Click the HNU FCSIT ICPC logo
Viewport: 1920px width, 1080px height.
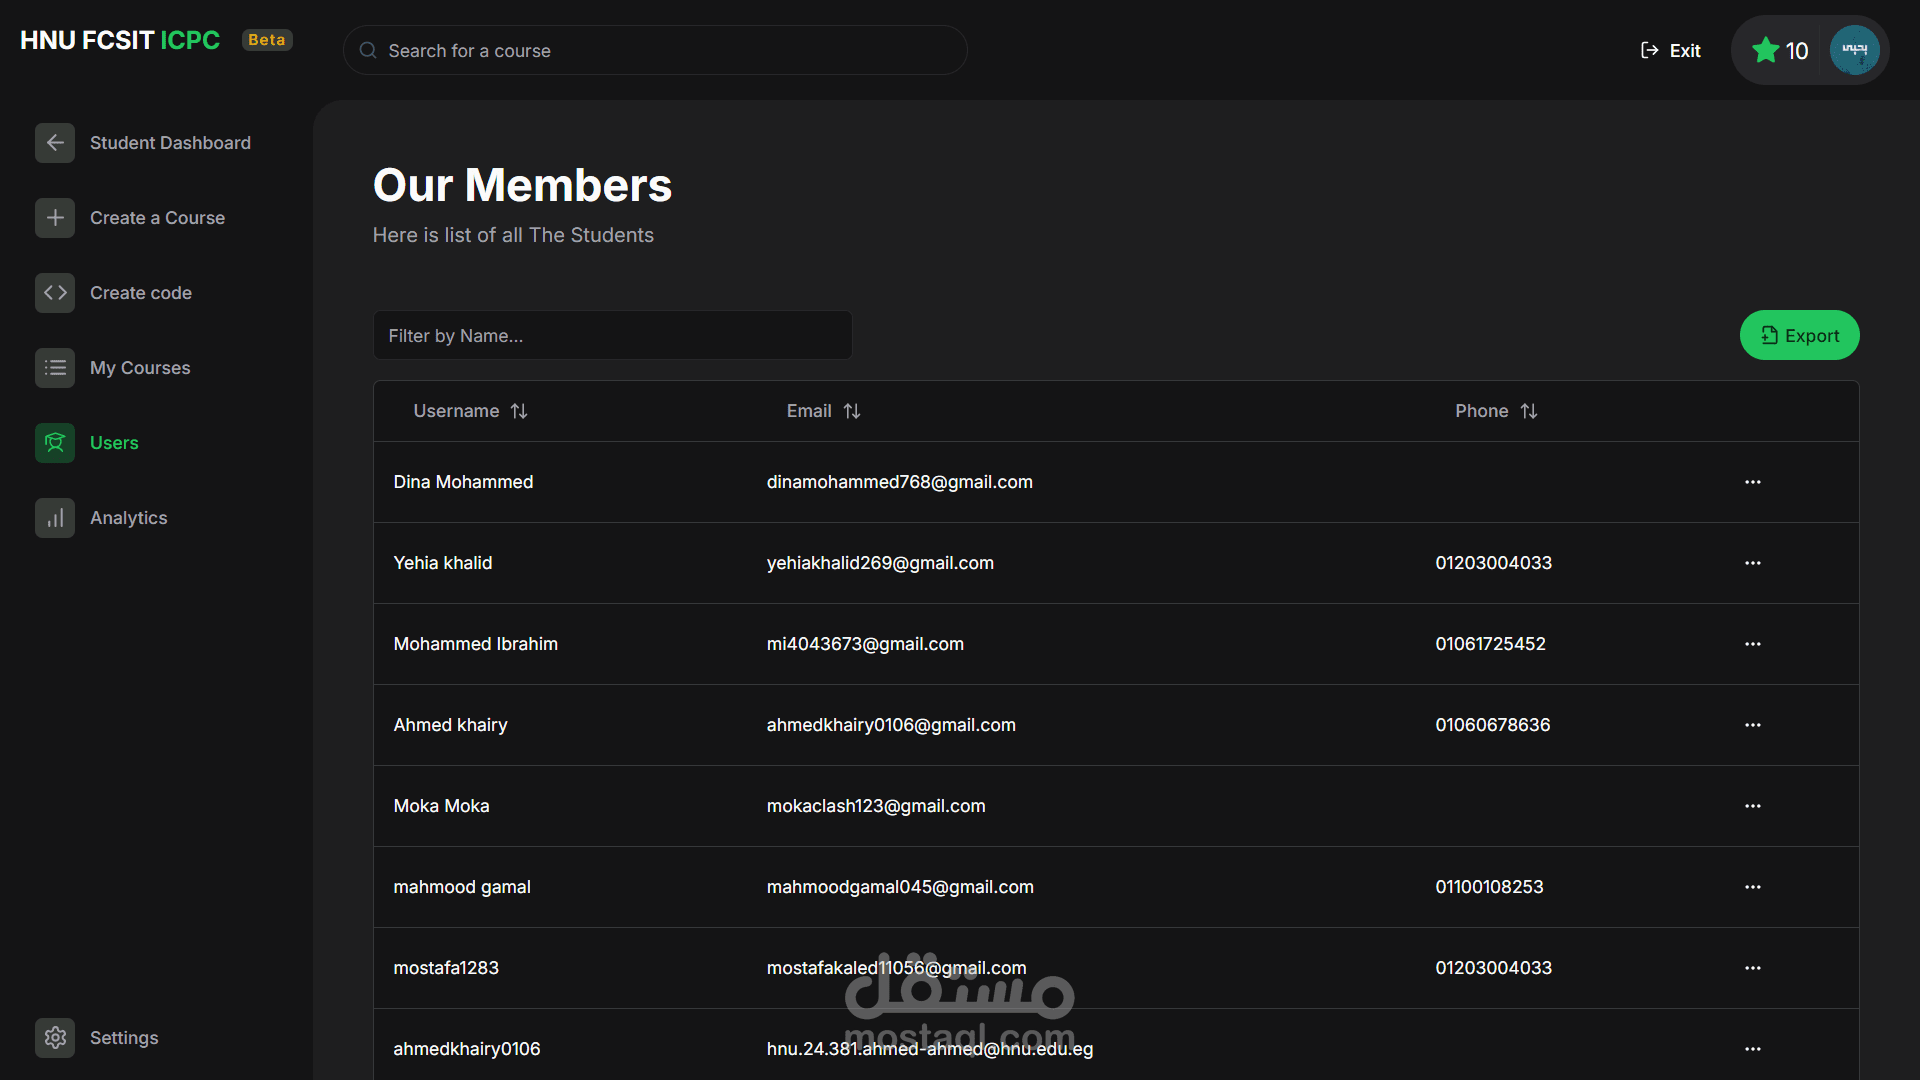tap(120, 40)
